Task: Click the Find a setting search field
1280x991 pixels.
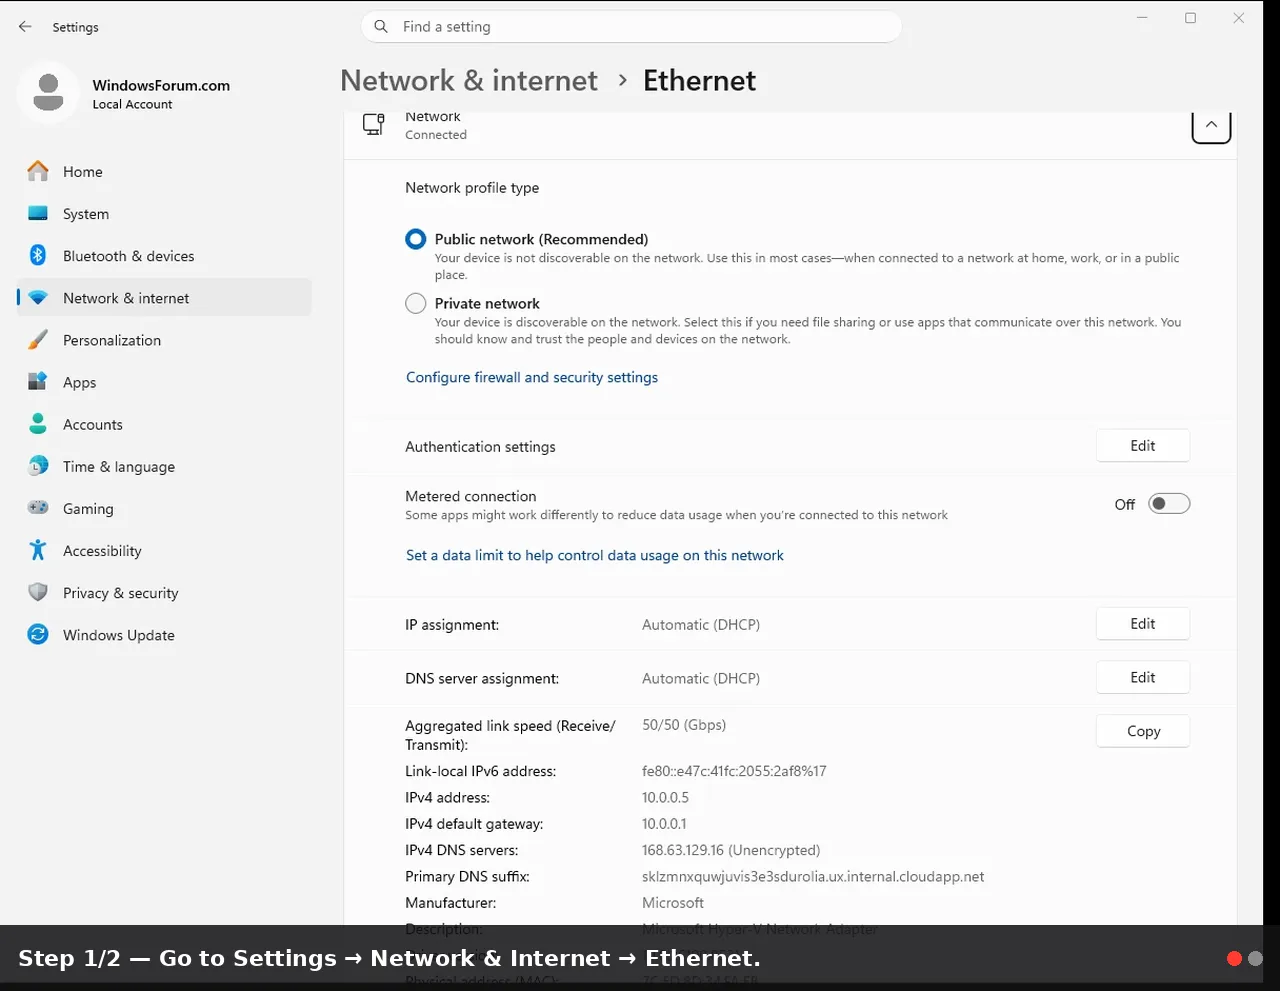Action: tap(631, 27)
